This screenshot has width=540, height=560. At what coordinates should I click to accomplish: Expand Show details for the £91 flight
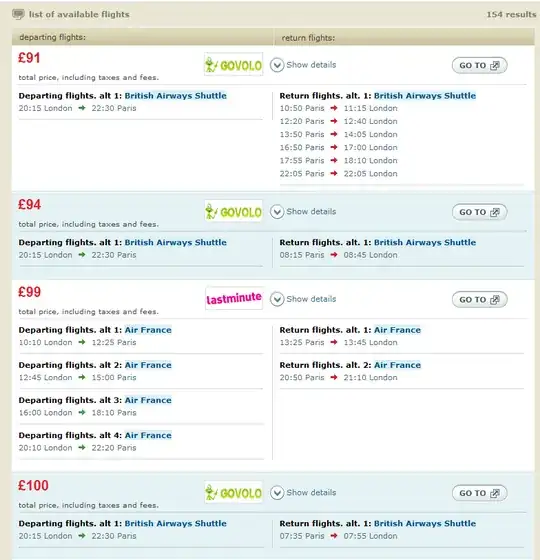[x=303, y=65]
